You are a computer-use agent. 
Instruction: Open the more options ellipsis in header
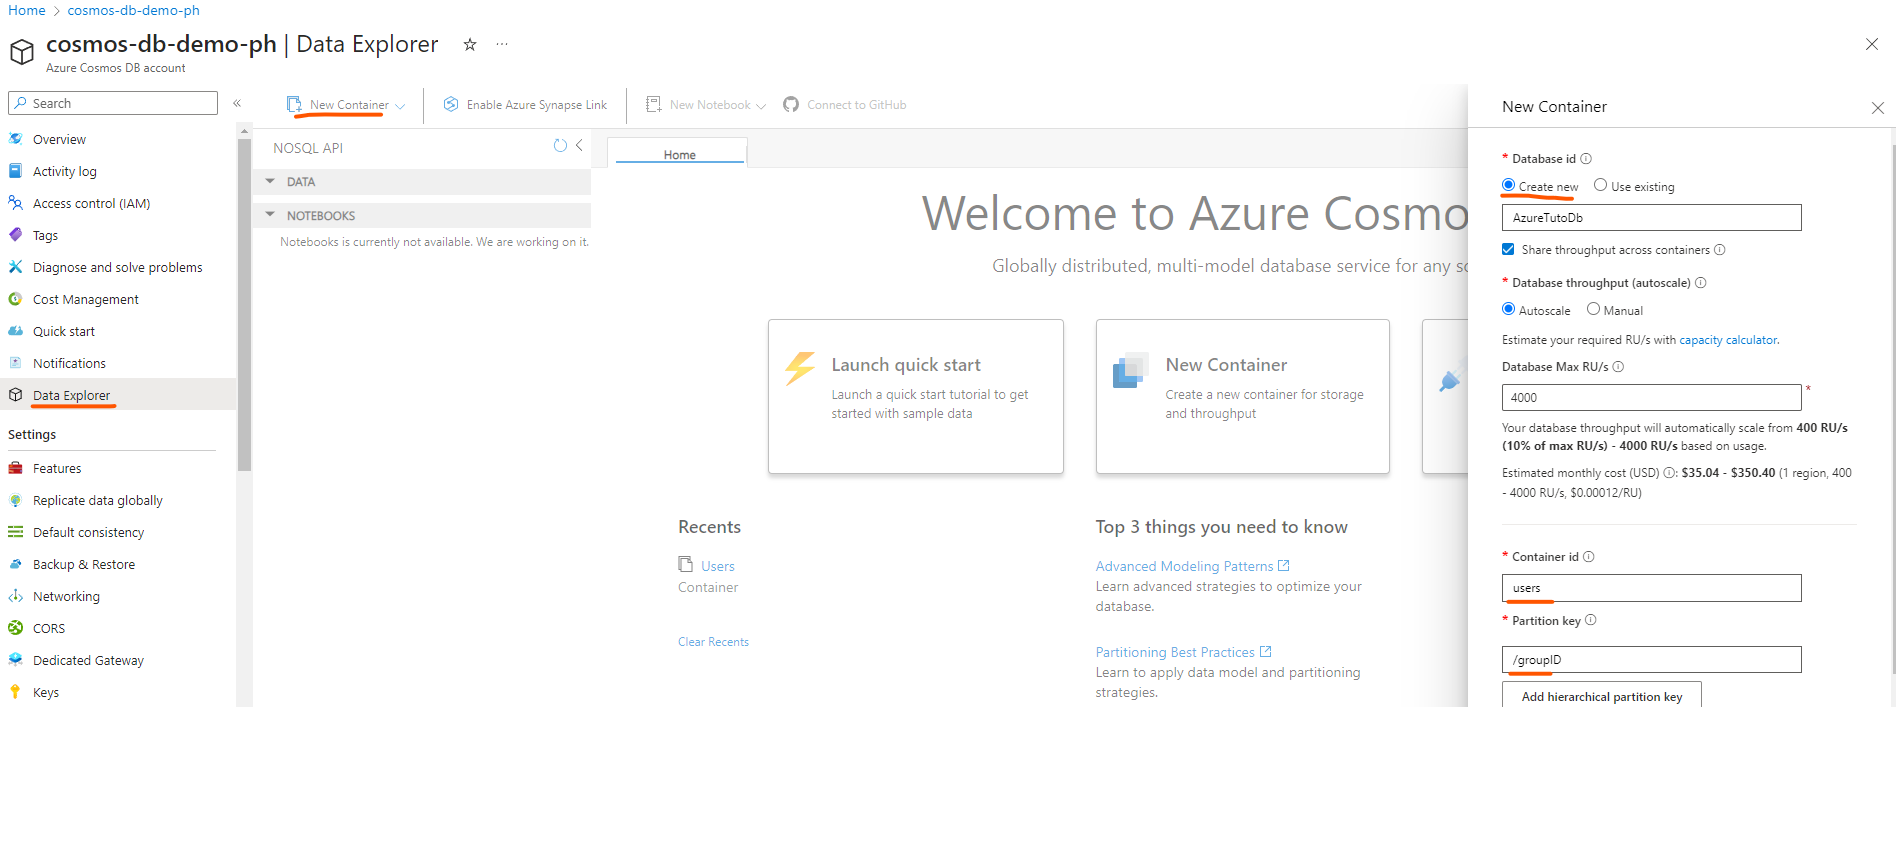coord(502,44)
